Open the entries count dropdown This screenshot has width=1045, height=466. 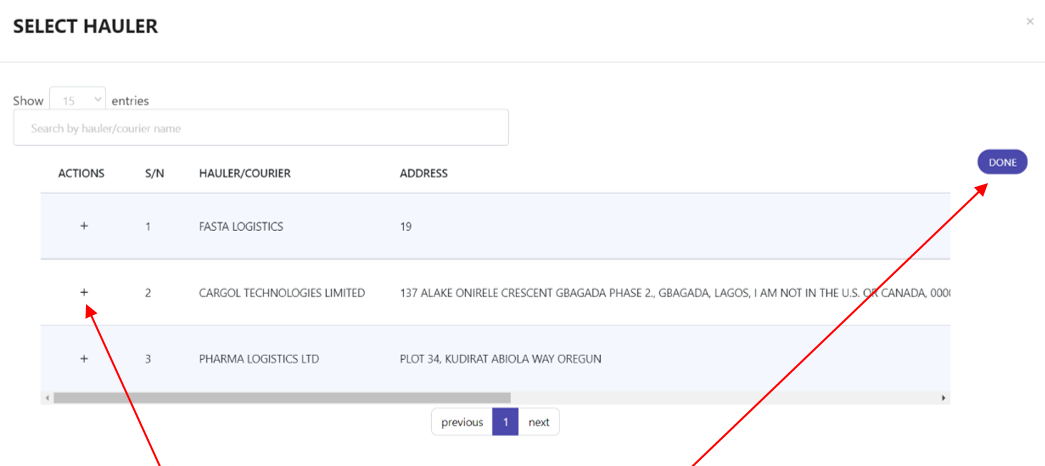(x=77, y=101)
